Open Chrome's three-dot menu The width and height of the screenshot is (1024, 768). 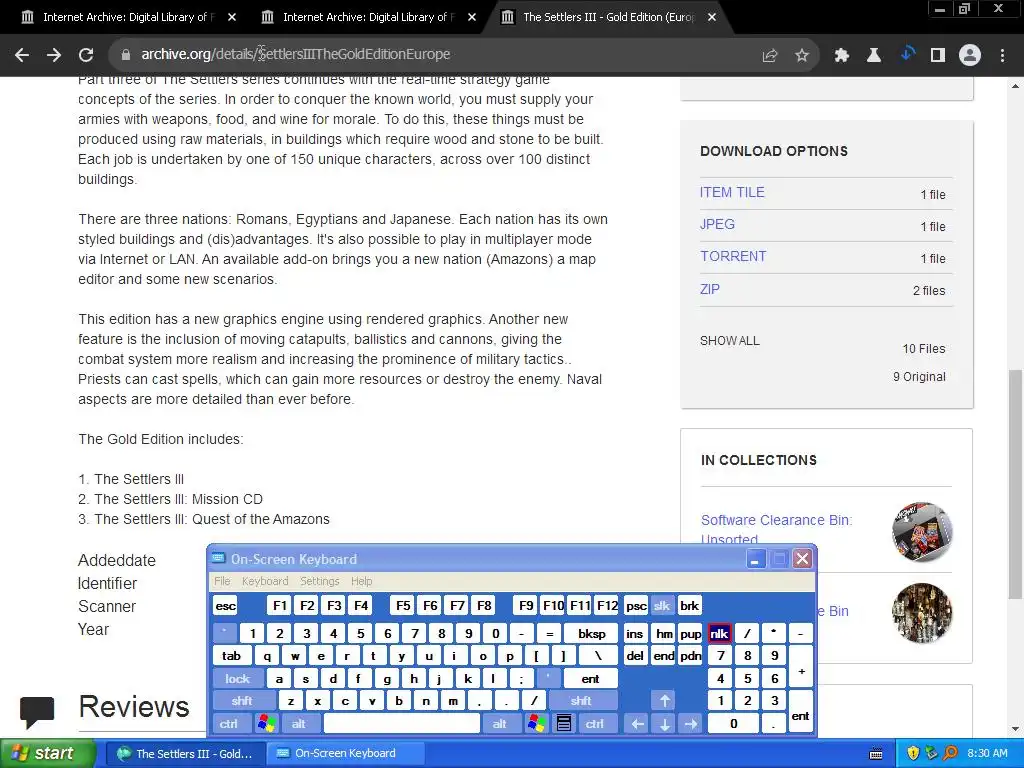point(1002,56)
